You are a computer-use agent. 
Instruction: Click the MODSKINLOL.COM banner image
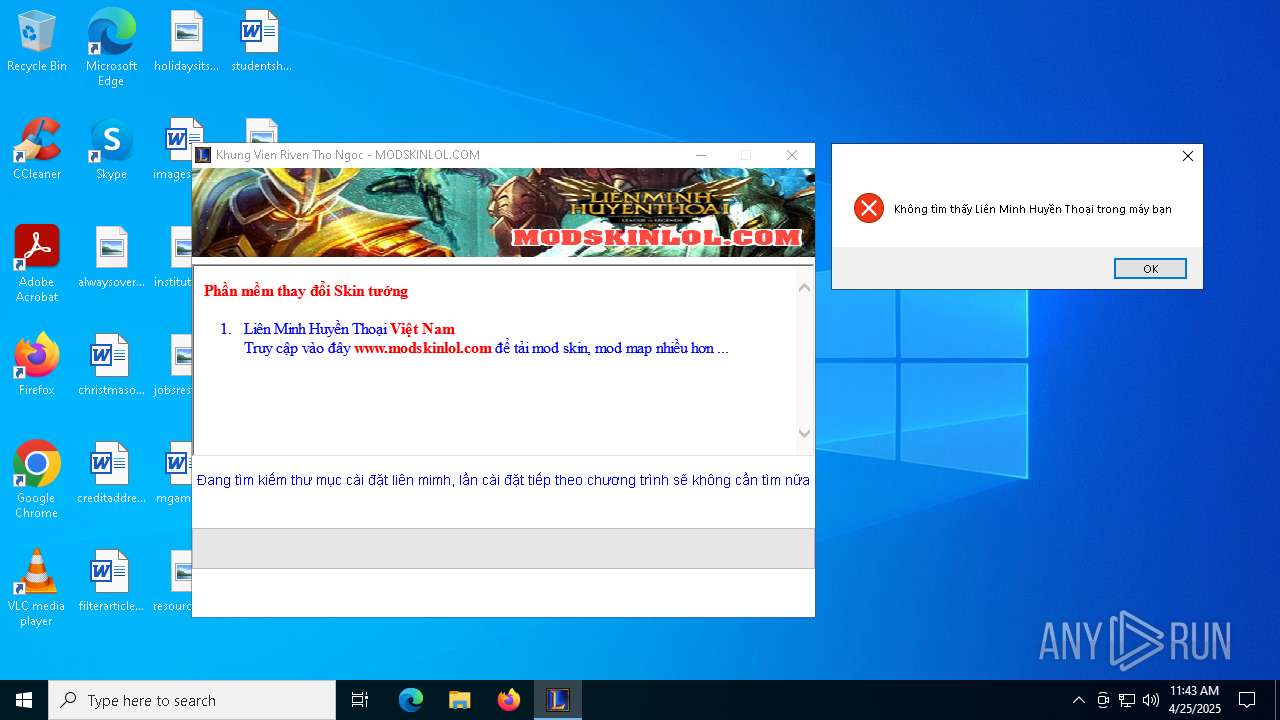coord(503,212)
